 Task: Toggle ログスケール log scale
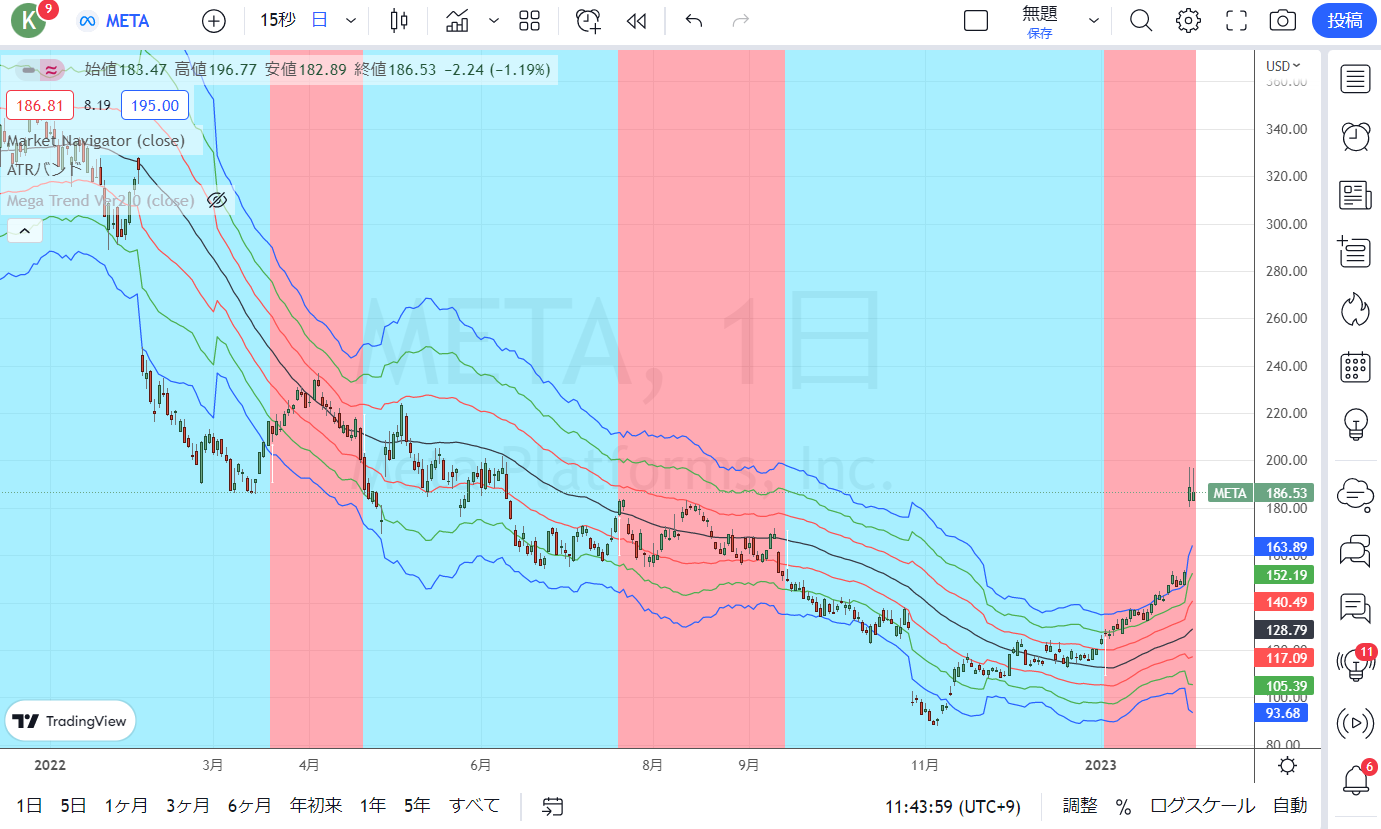tap(1203, 806)
